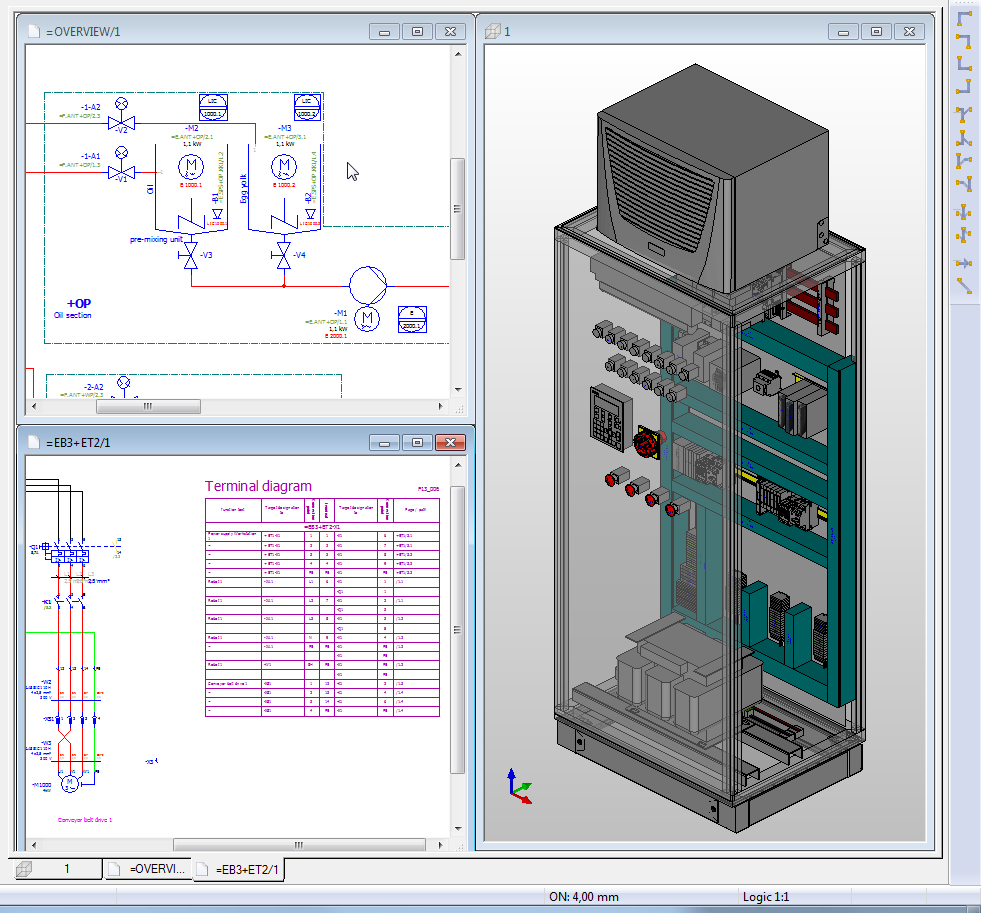Screen dimensions: 981x913
Task: Select the jumper connection symbol
Action: point(963,235)
